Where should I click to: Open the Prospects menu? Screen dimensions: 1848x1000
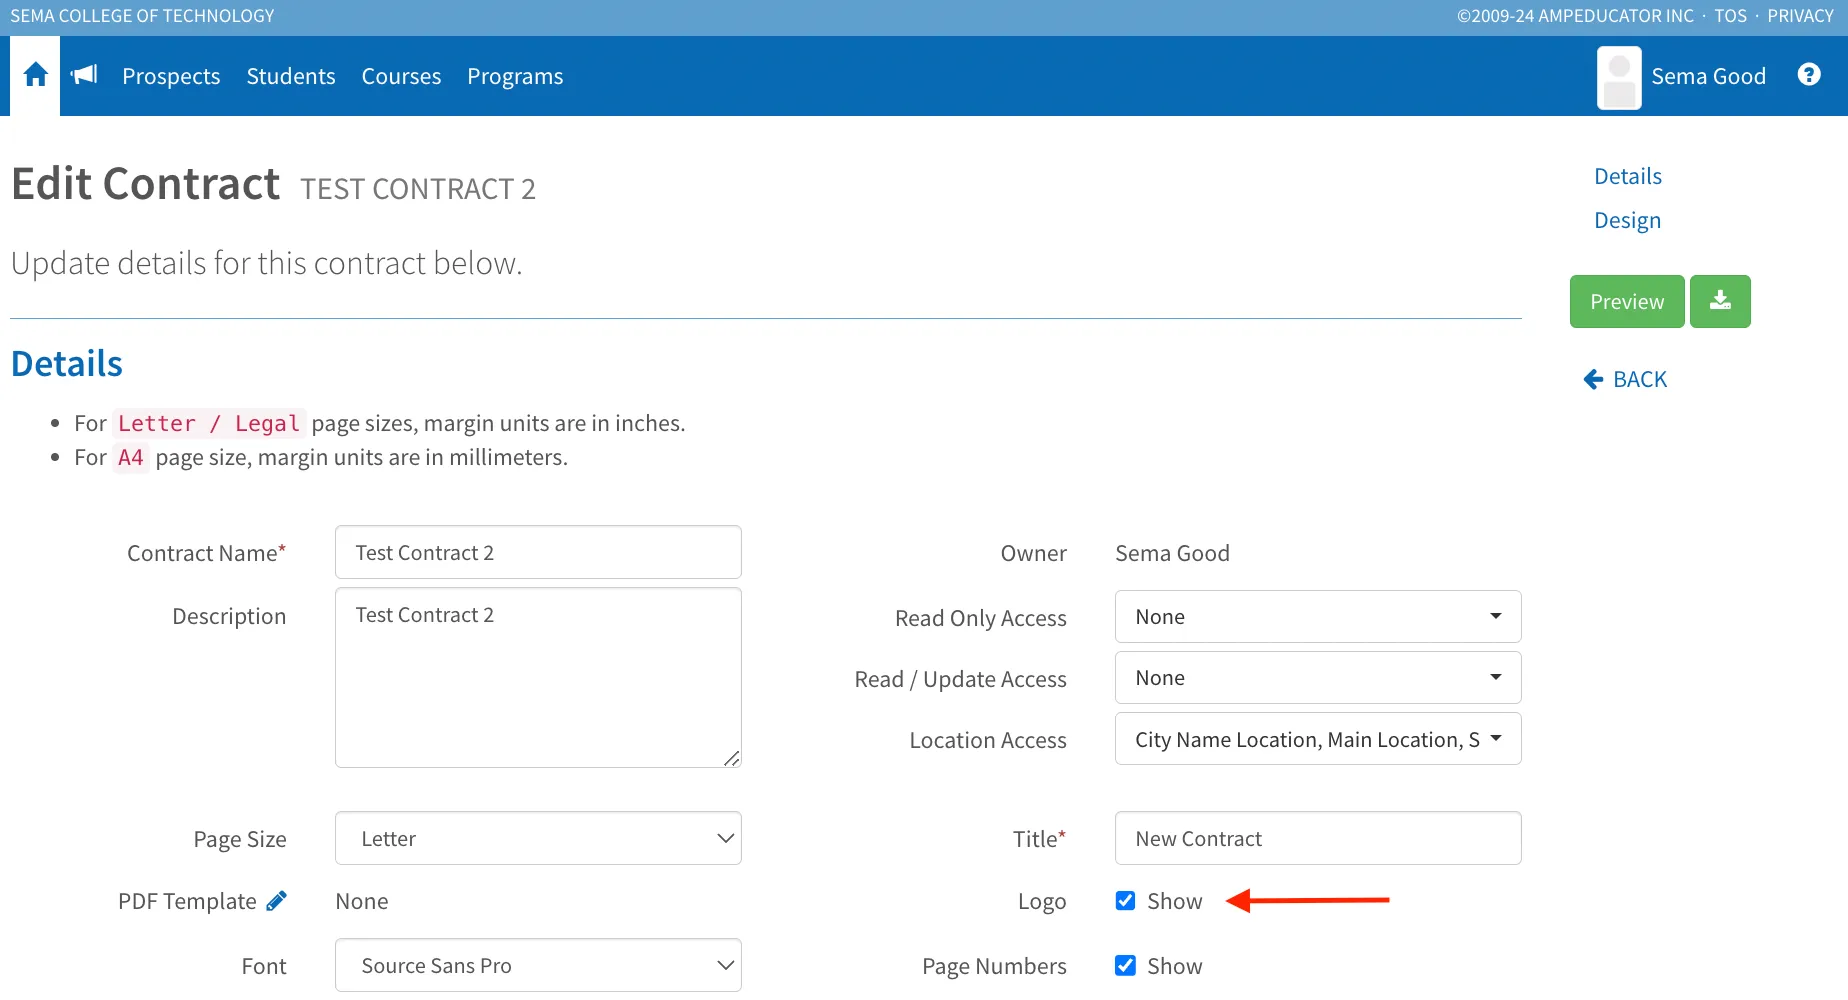coord(171,76)
